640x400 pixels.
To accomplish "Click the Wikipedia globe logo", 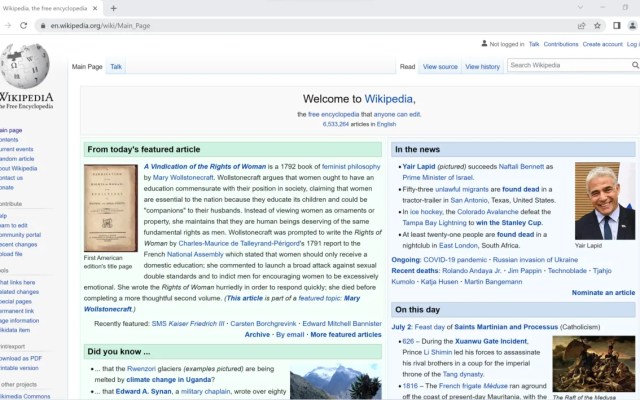I will 25,65.
